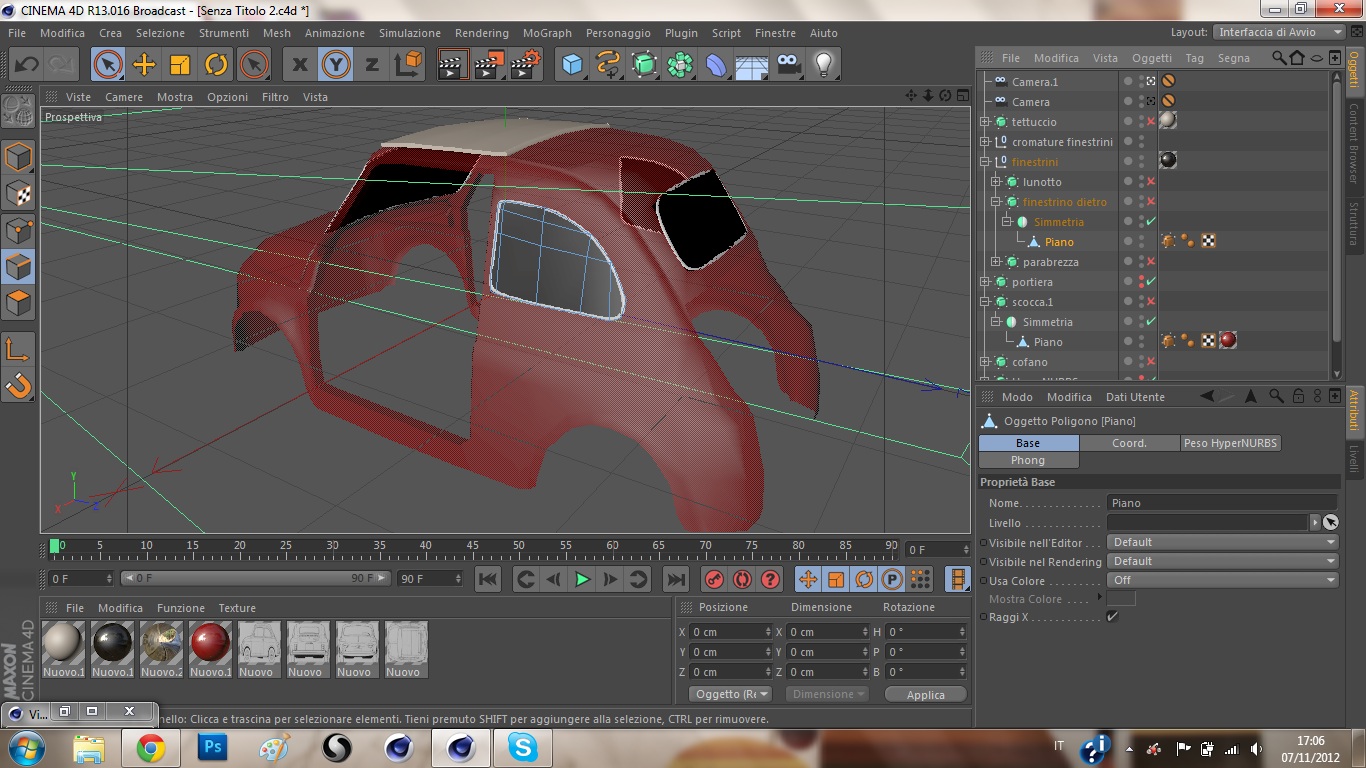1366x768 pixels.
Task: Collapse the finestrini tree node
Action: 985,162
